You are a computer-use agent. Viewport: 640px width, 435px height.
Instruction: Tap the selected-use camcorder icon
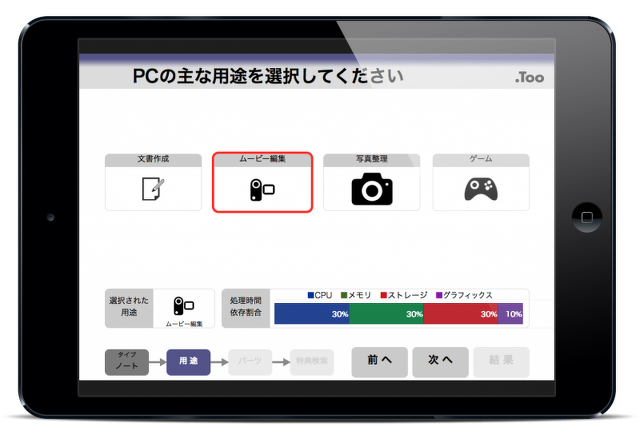pos(184,307)
